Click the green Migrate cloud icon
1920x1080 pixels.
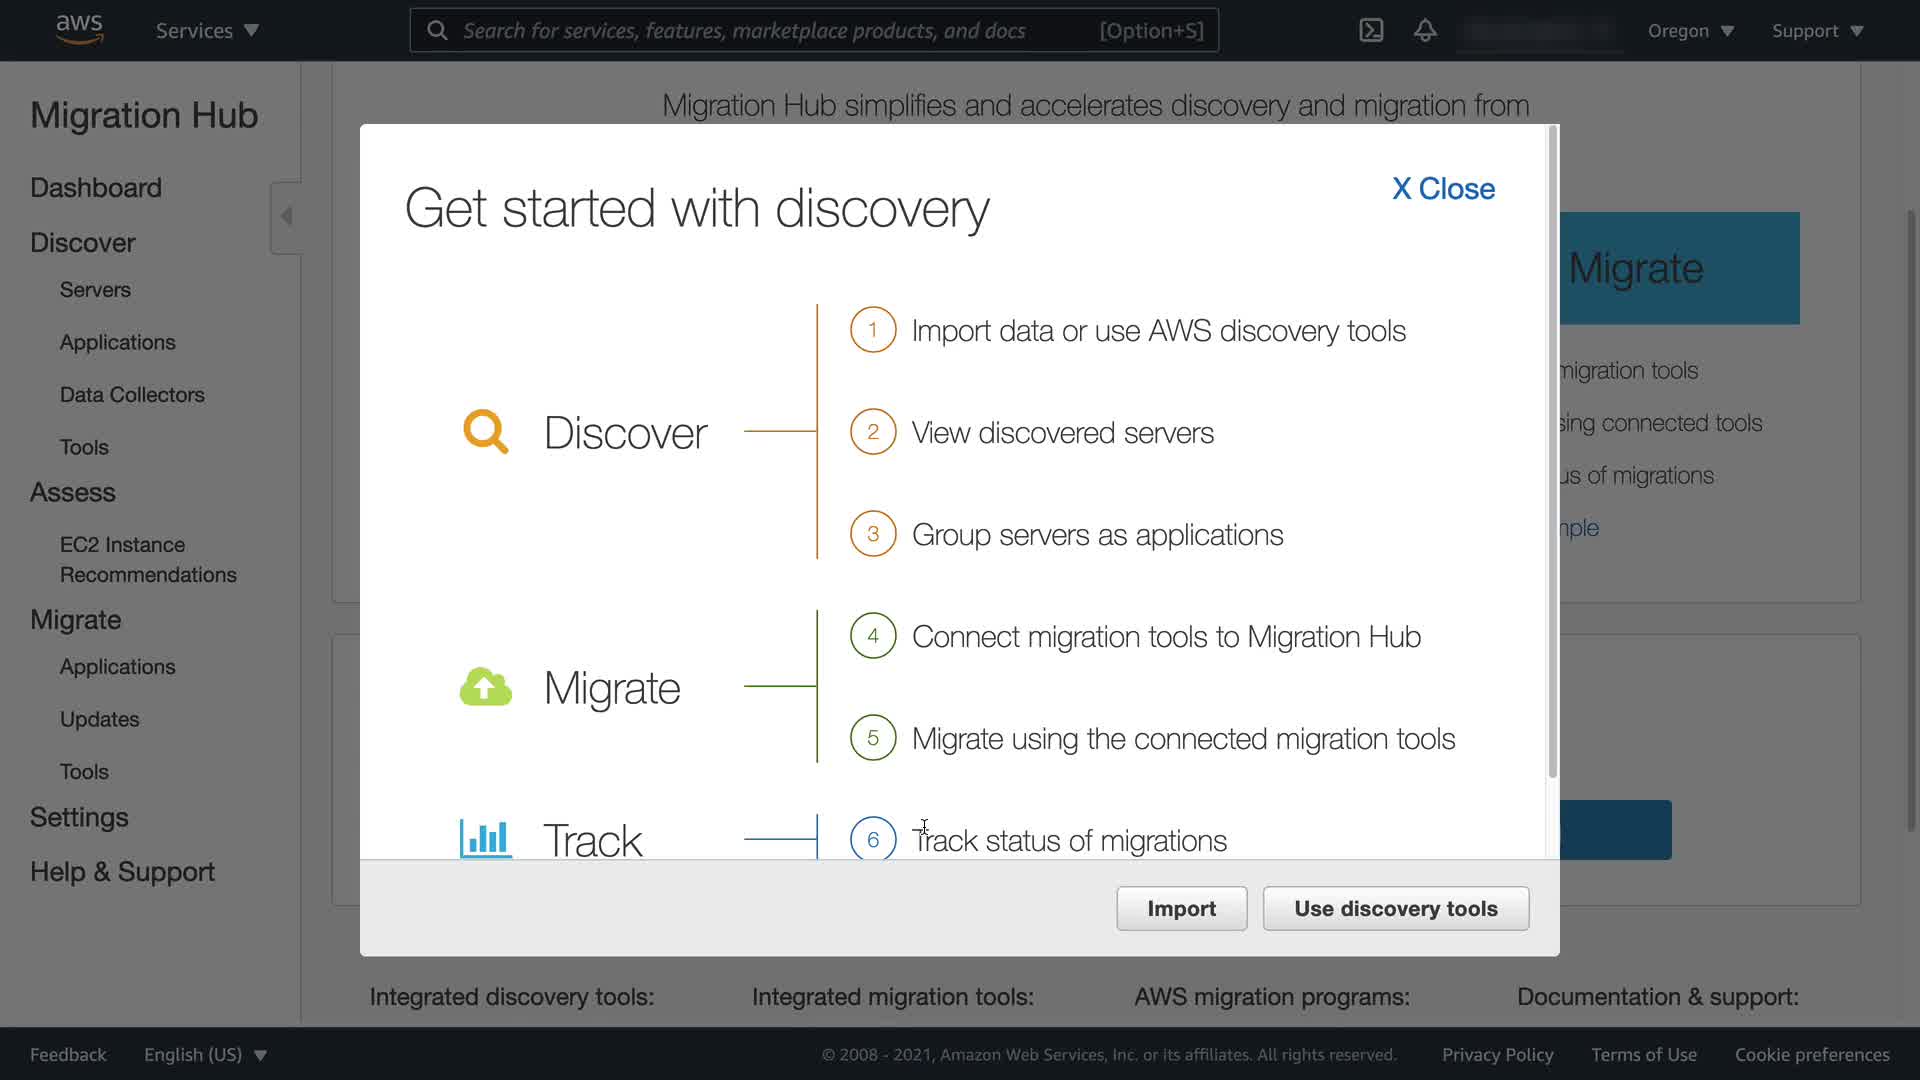pos(485,688)
